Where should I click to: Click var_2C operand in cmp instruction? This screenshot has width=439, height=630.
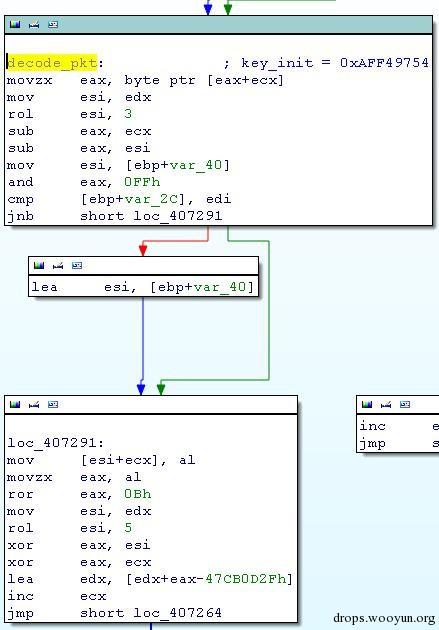151,199
